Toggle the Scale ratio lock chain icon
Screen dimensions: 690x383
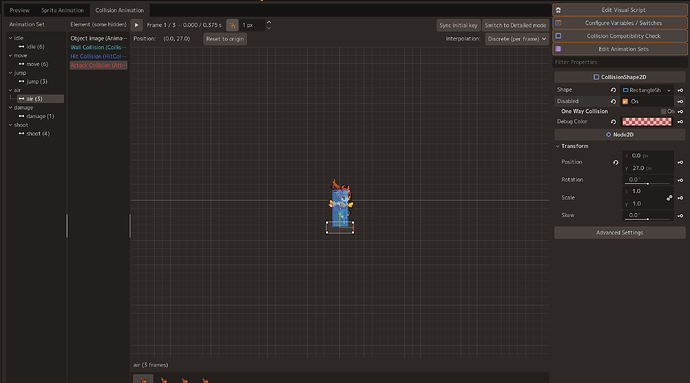[669, 198]
